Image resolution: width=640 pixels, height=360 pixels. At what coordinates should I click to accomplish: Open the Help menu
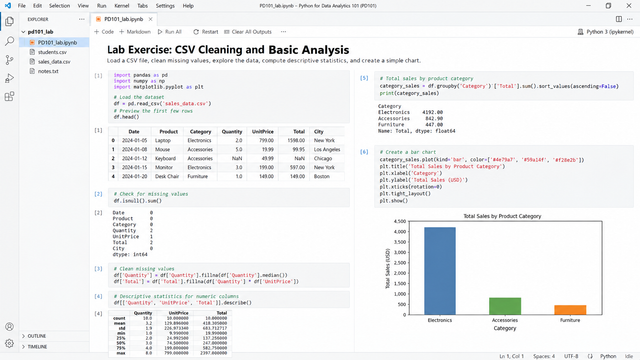tap(188, 6)
